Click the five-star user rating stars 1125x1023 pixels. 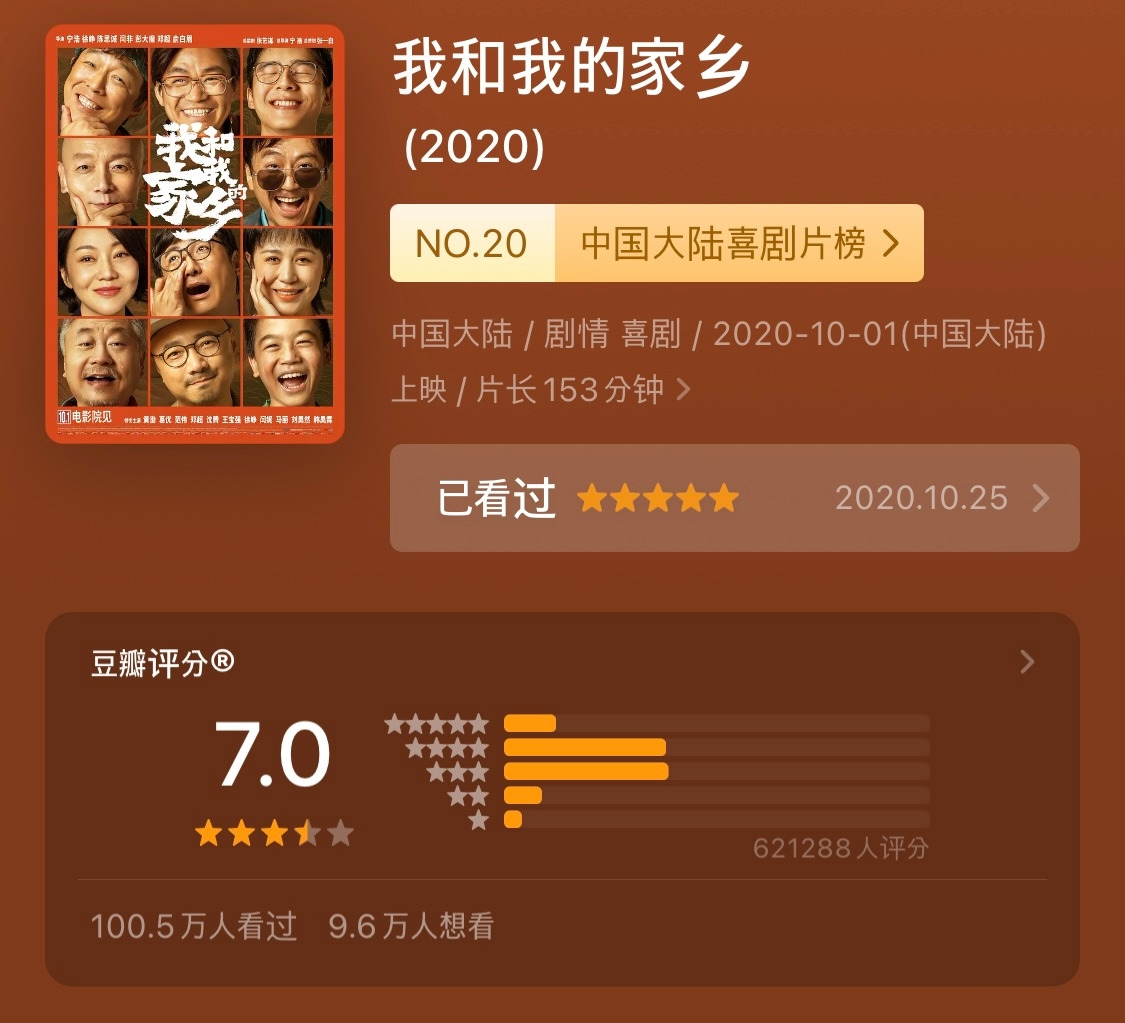pyautogui.click(x=658, y=498)
